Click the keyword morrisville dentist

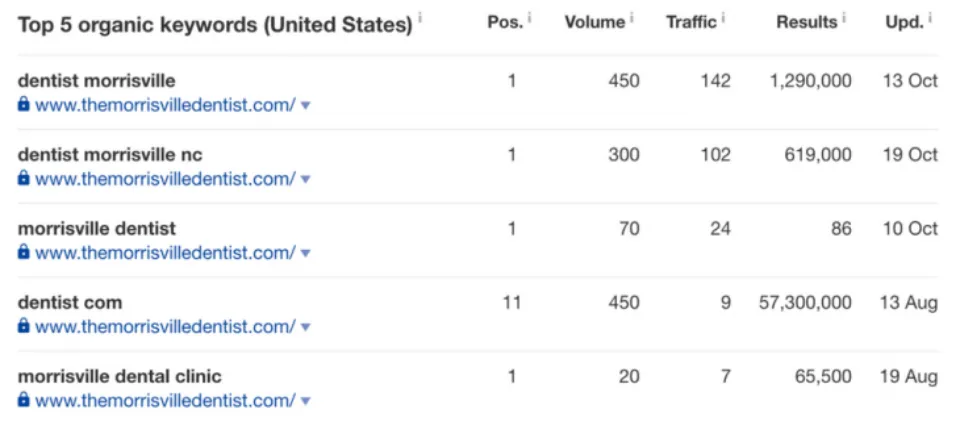(x=97, y=228)
